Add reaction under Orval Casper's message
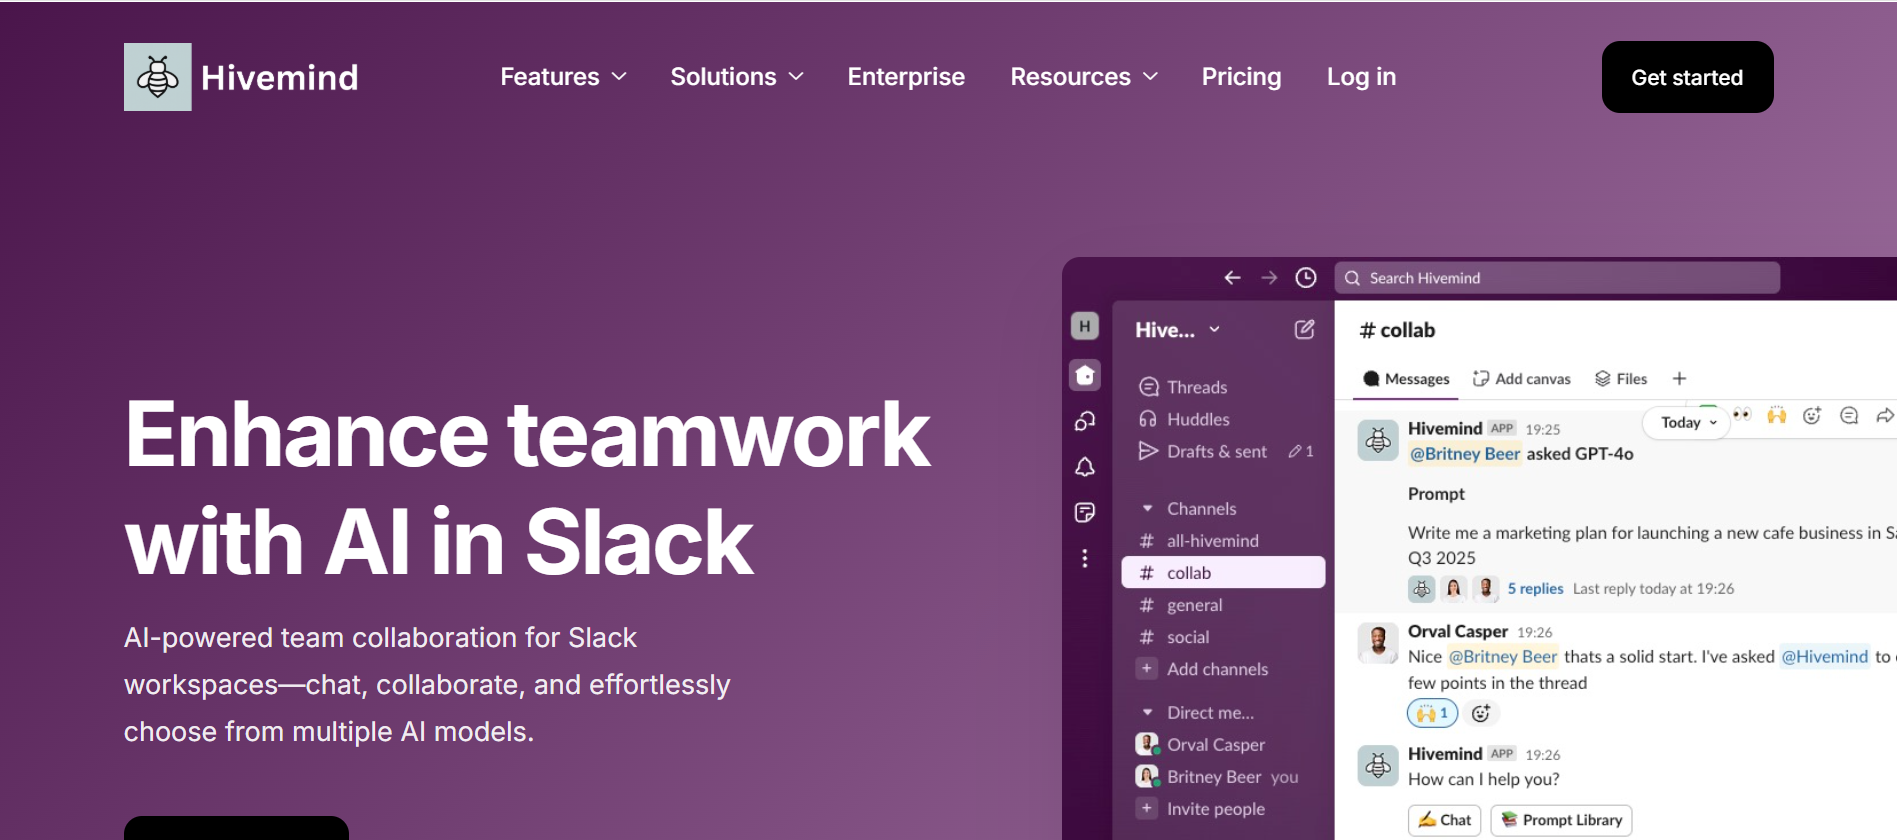This screenshot has width=1897, height=840. [x=1481, y=713]
